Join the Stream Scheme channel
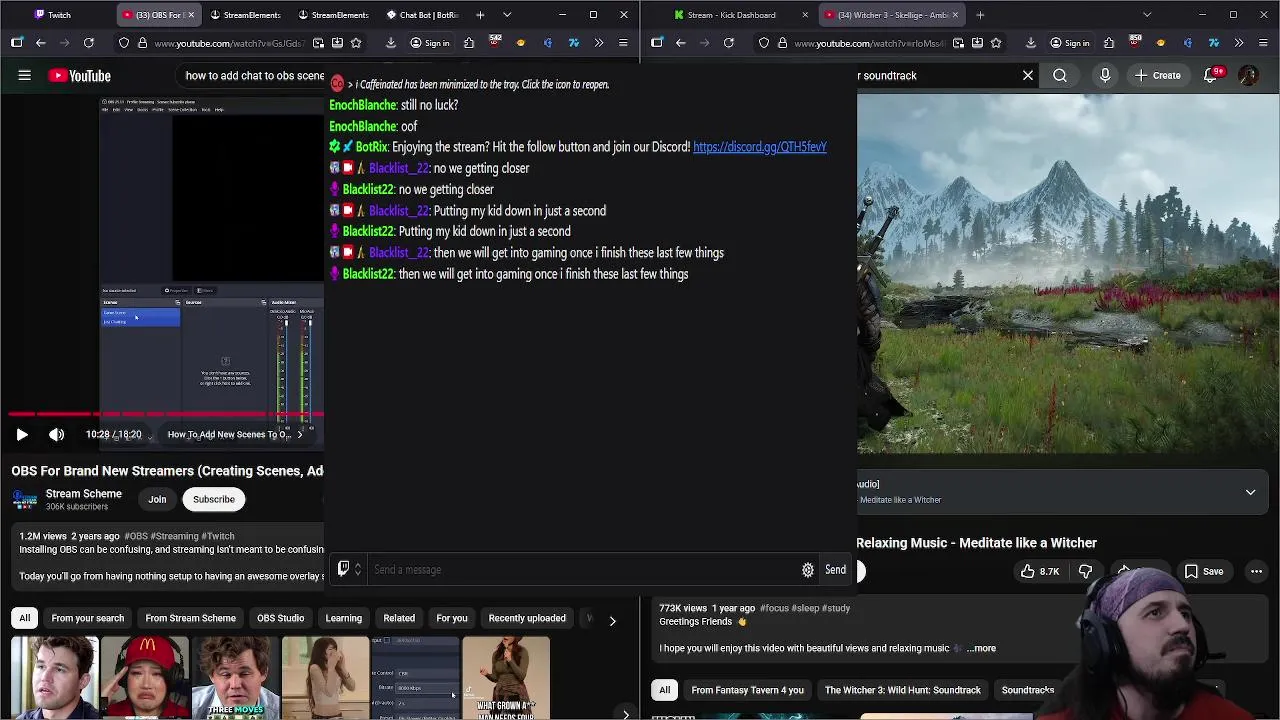The height and width of the screenshot is (720, 1280). [x=157, y=499]
